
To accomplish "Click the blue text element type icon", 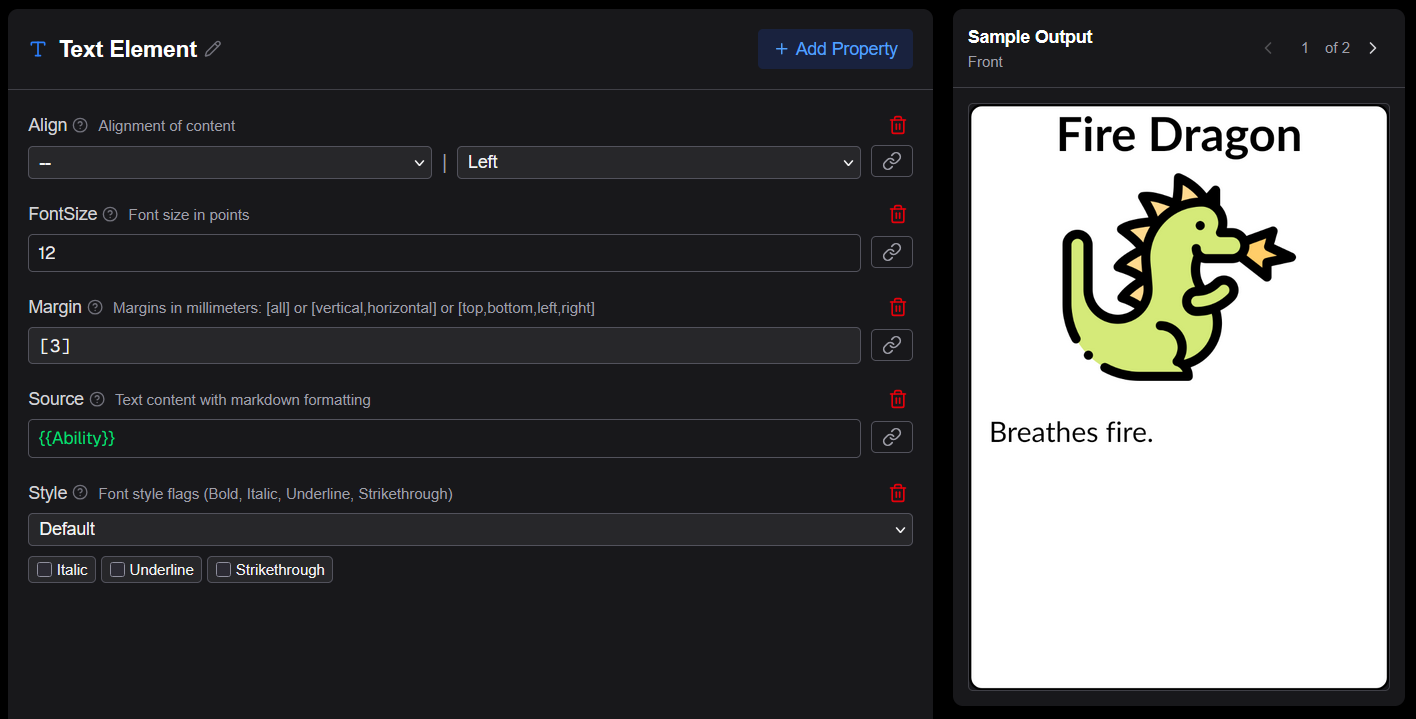I will click(38, 49).
